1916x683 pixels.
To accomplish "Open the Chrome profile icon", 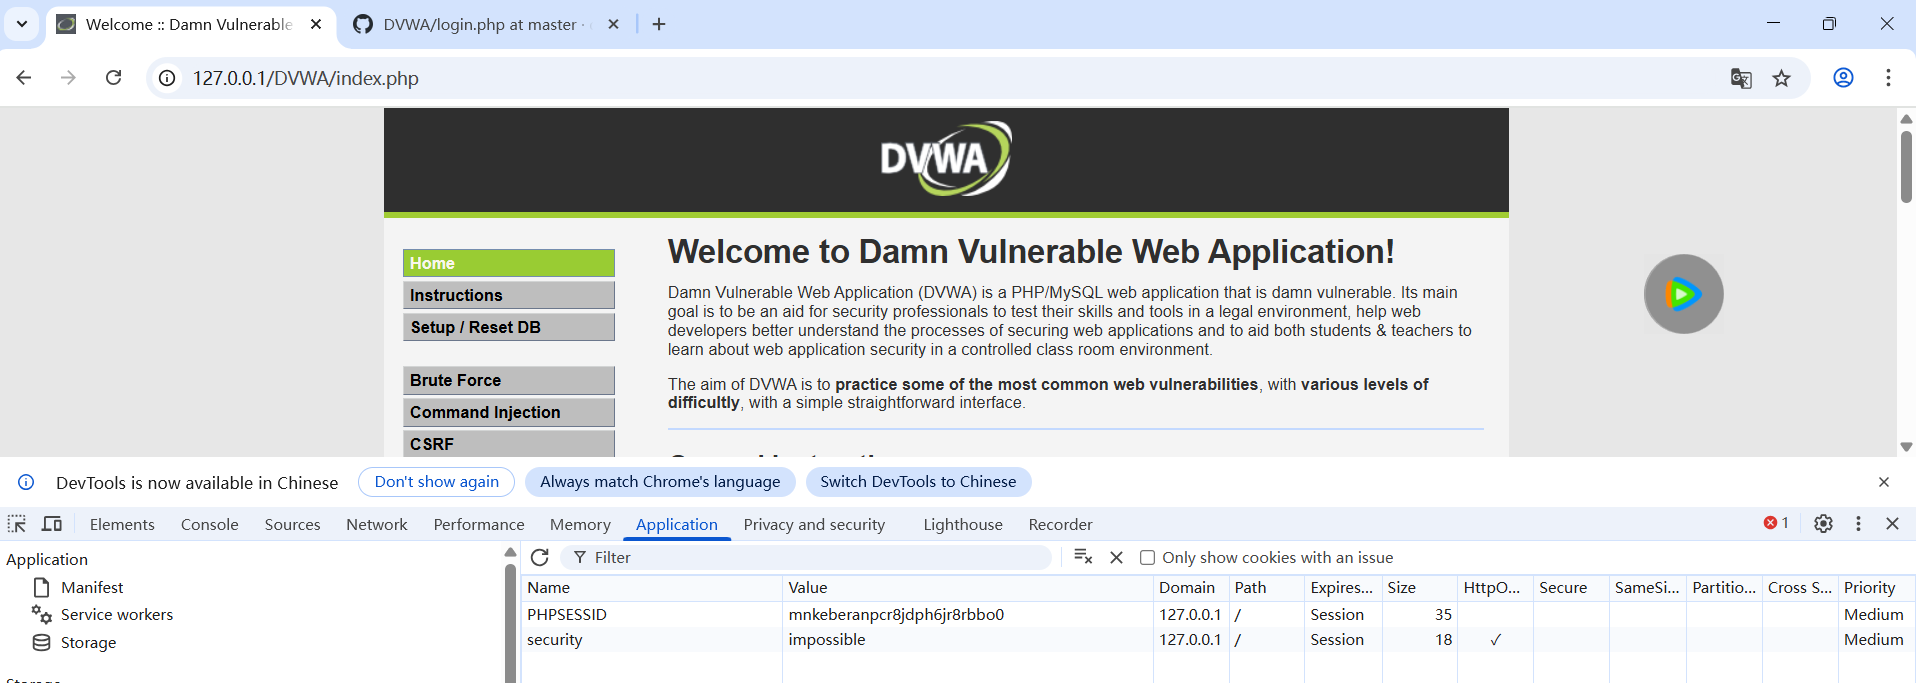I will (1843, 78).
